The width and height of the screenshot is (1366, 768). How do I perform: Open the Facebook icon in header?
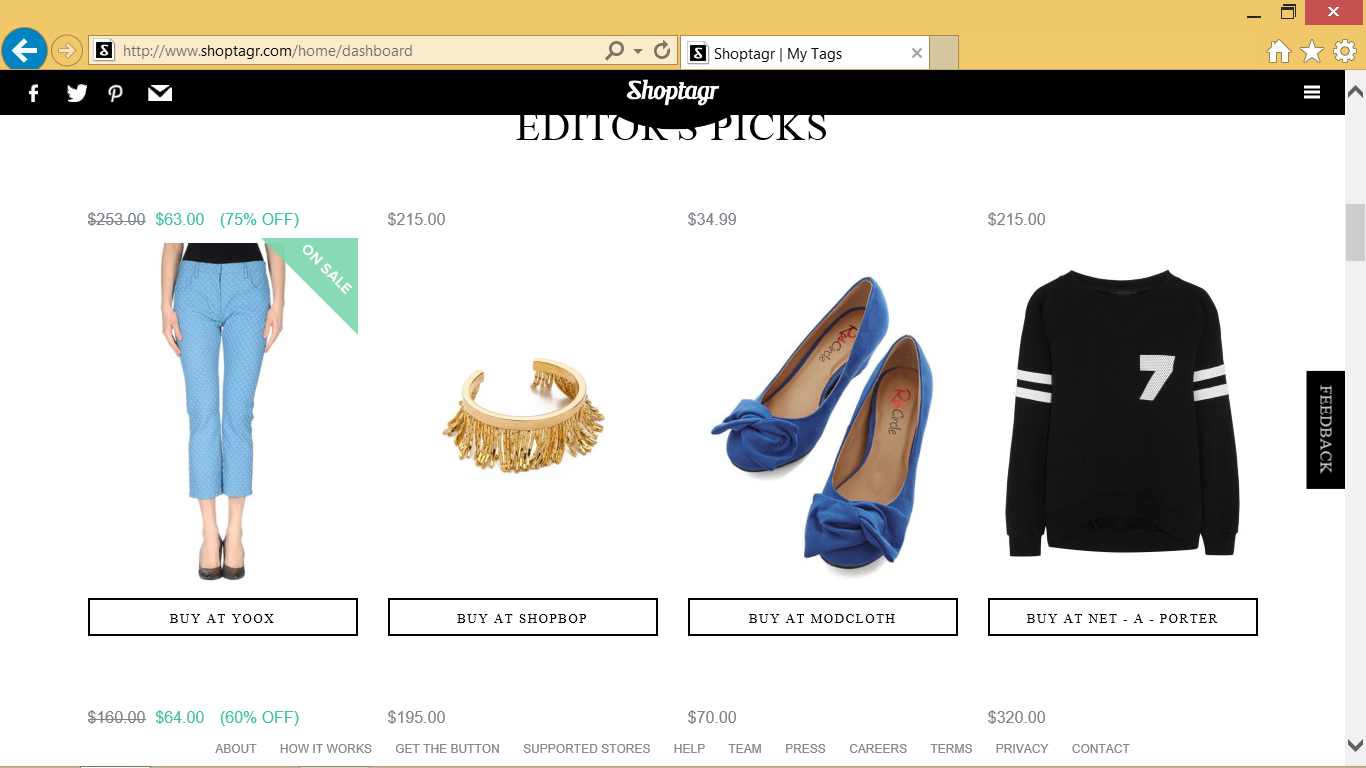[x=33, y=93]
